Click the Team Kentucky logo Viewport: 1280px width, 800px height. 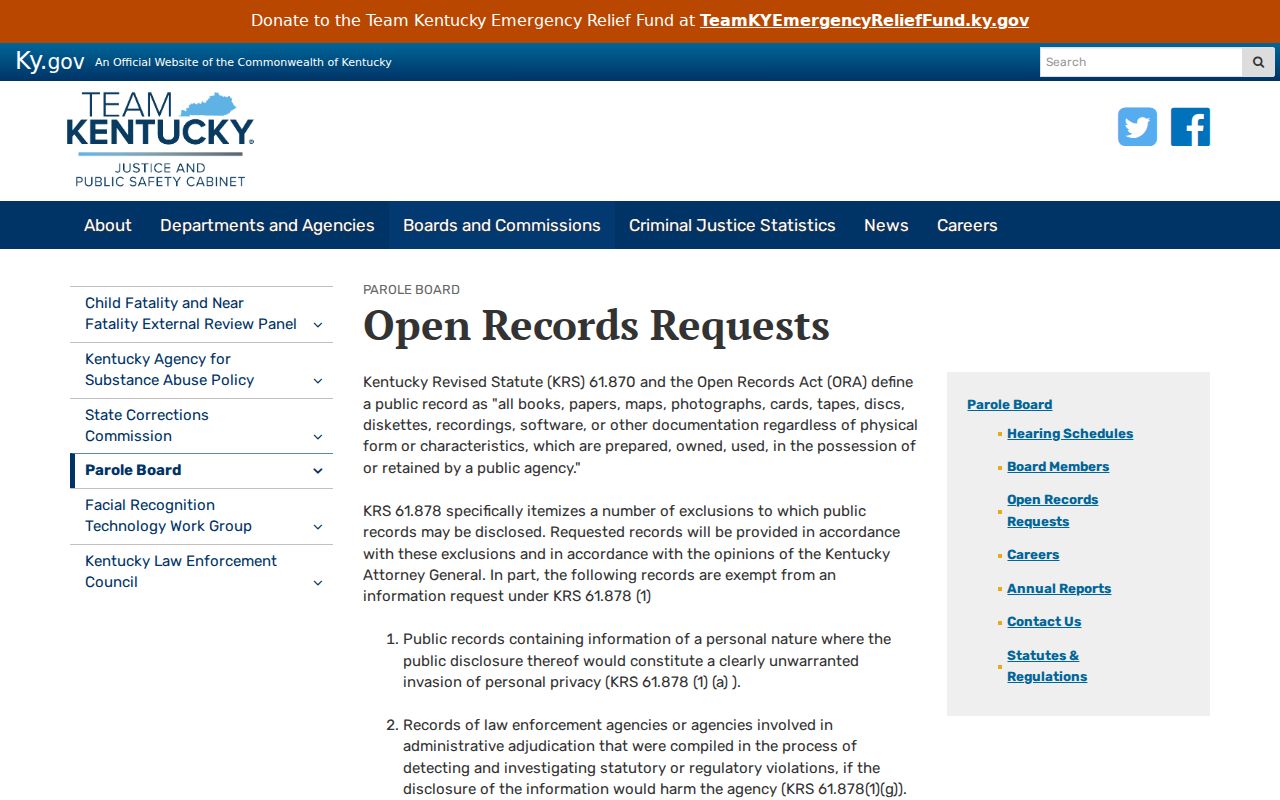click(x=160, y=140)
